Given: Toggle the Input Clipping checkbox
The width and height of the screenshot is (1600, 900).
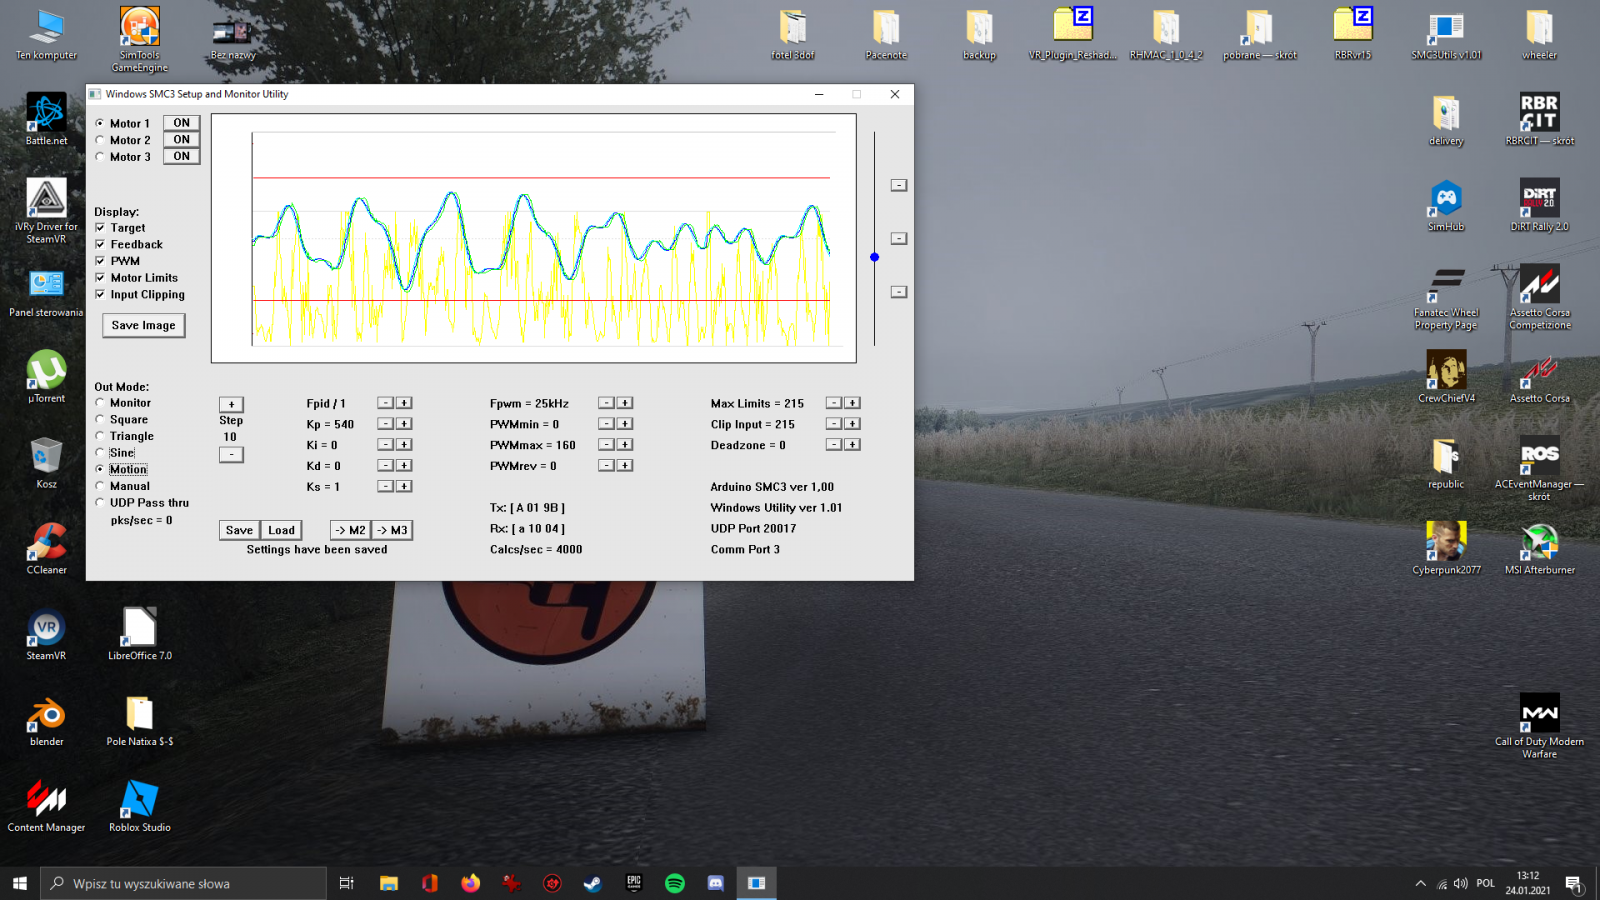Looking at the screenshot, I should click(100, 295).
